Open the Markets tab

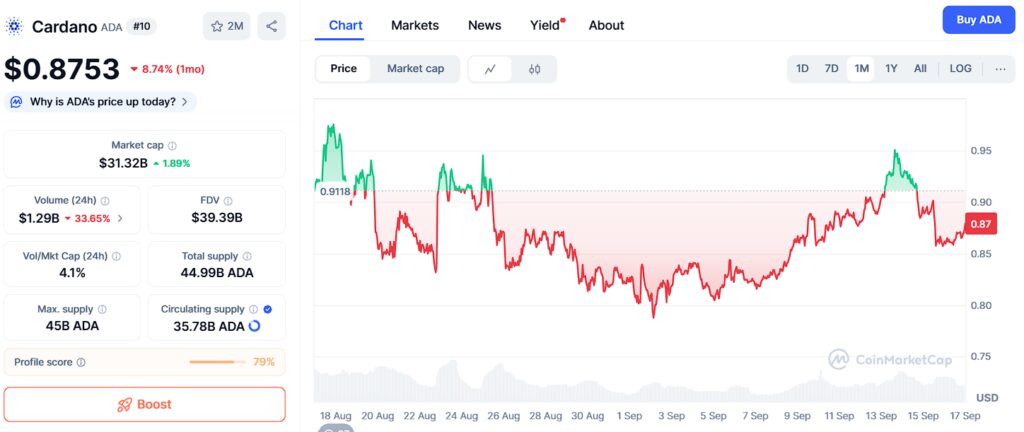[414, 25]
